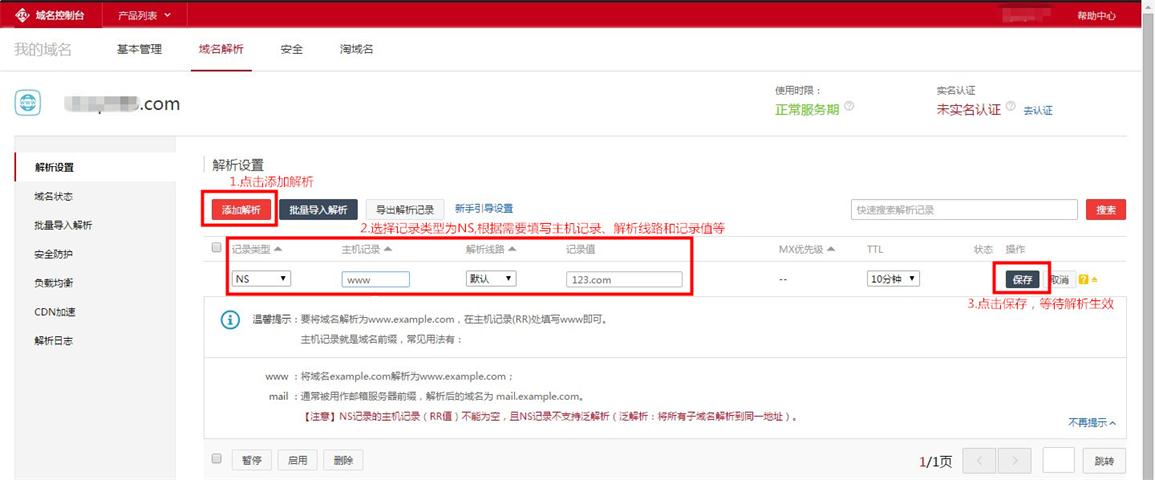Click the info icon beside 温馨提示

coord(229,320)
